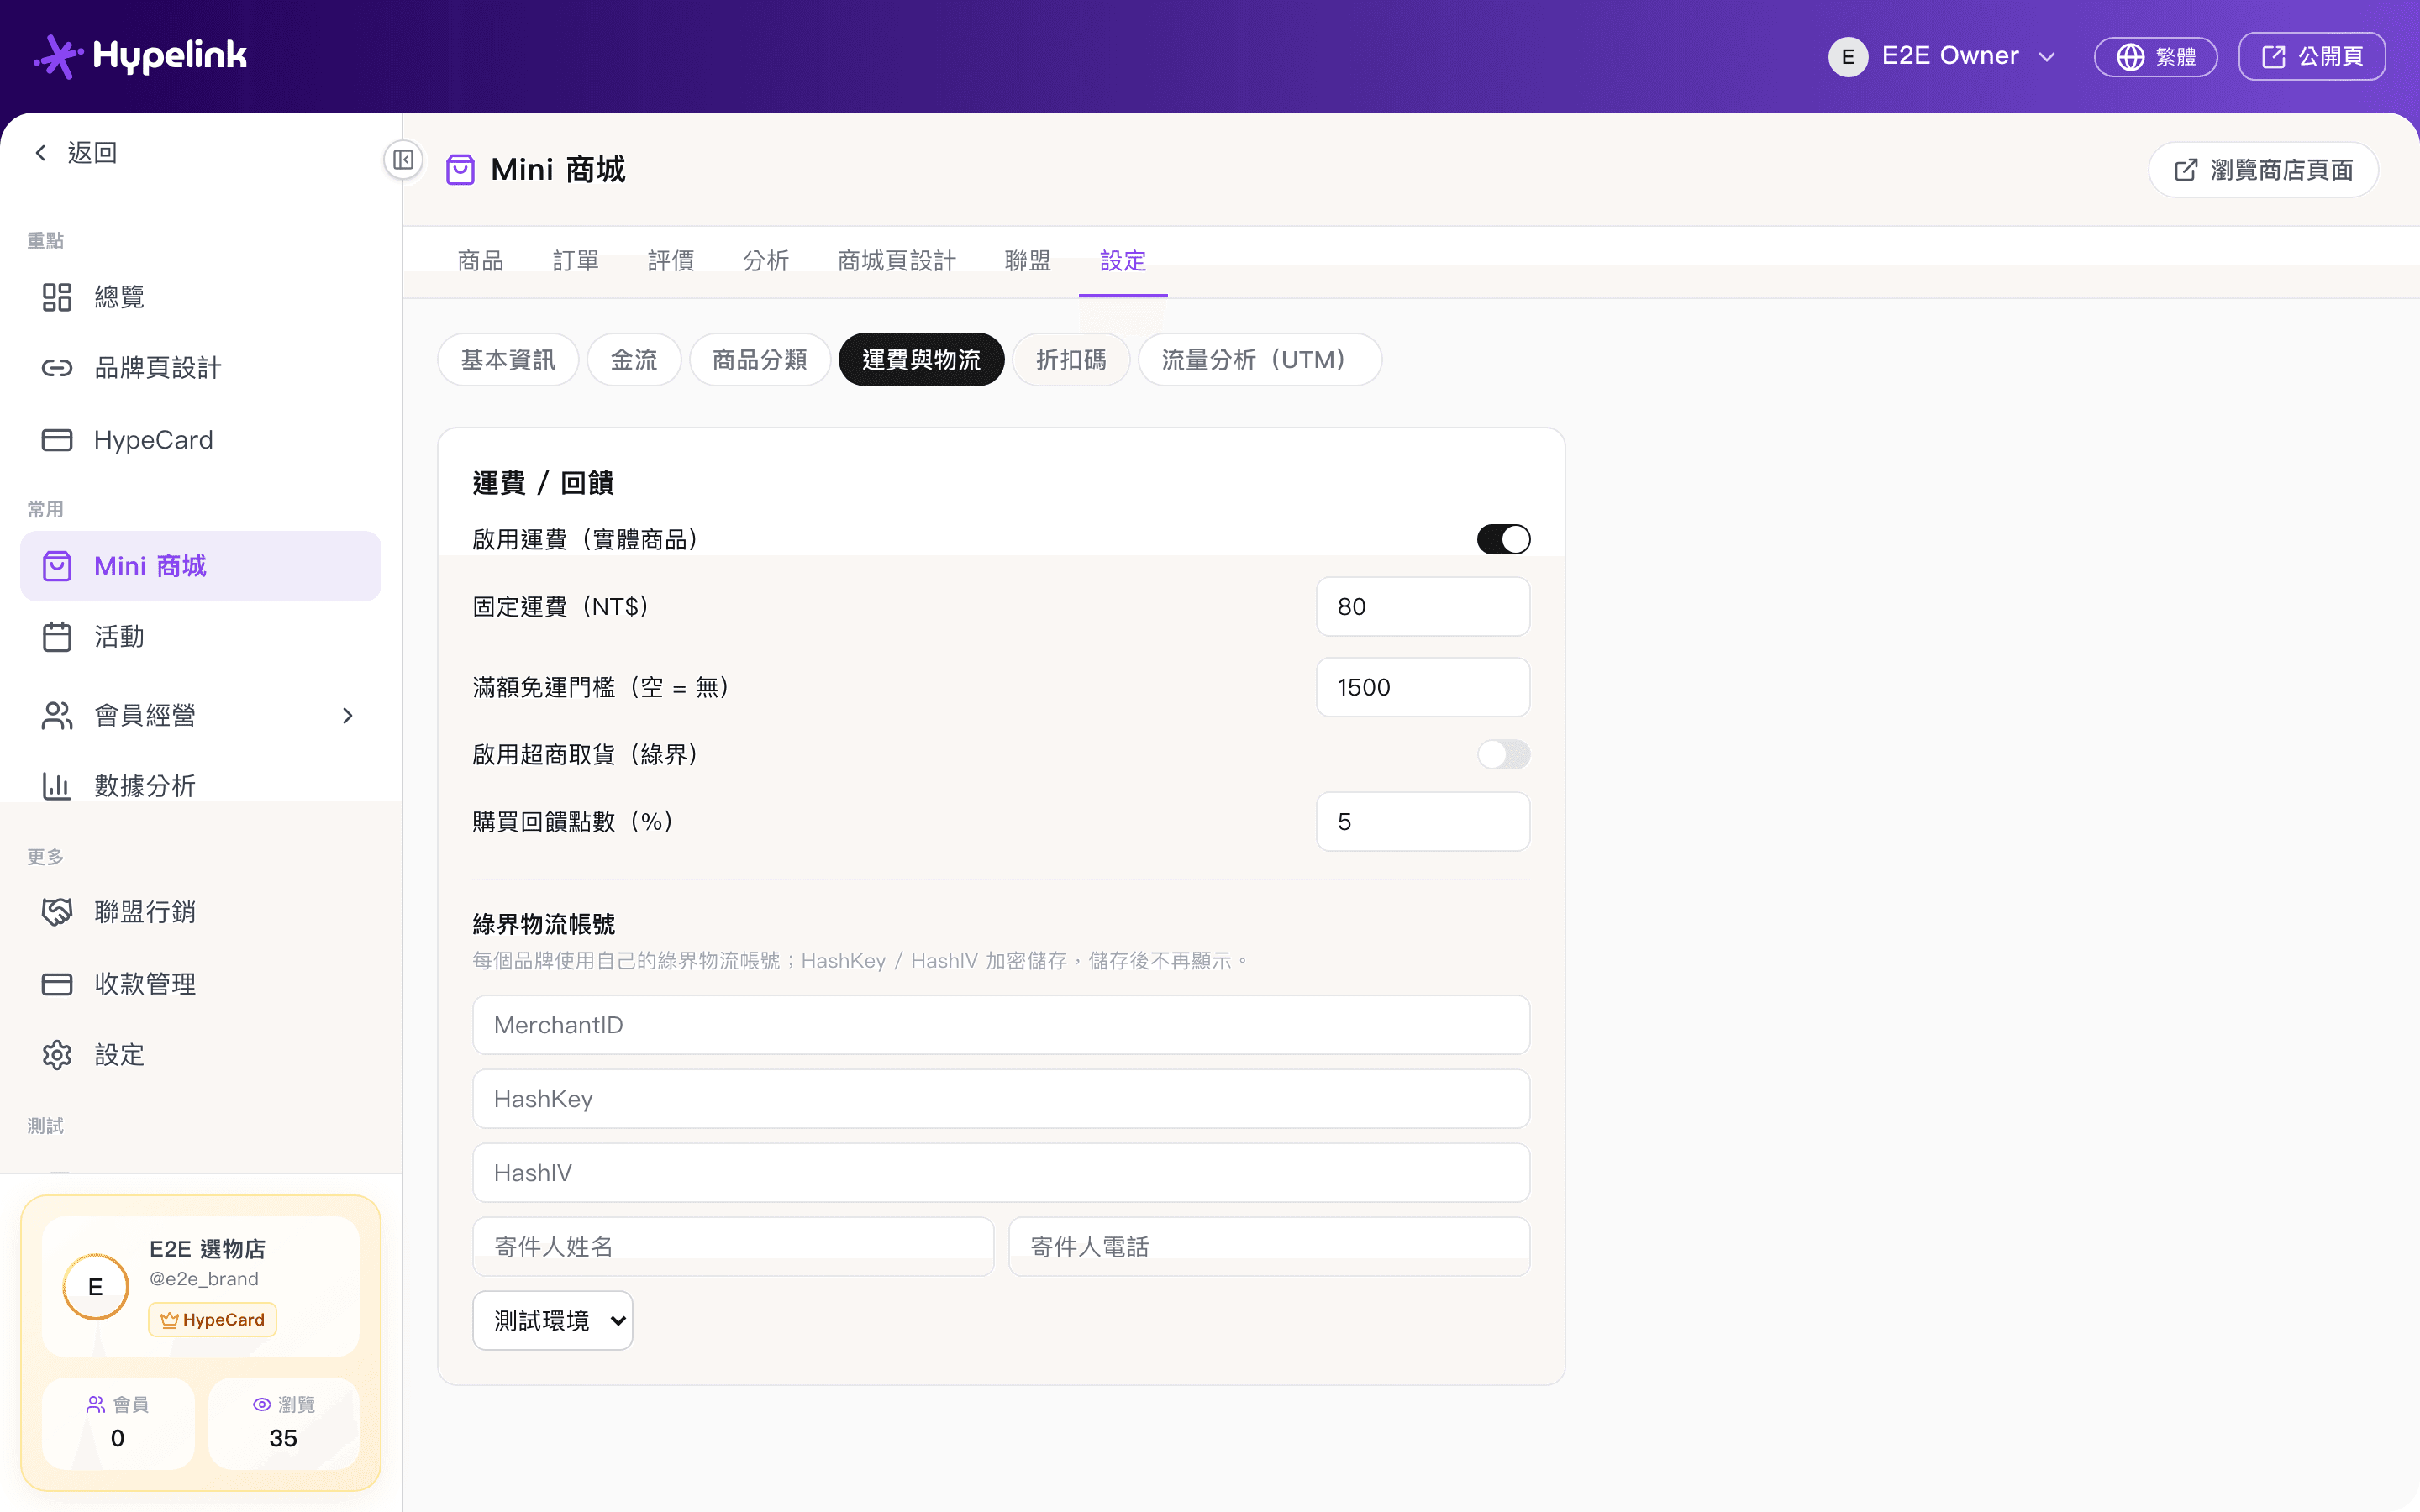The height and width of the screenshot is (1512, 2420).
Task: Open the E2E Owner account dropdown
Action: [1942, 57]
